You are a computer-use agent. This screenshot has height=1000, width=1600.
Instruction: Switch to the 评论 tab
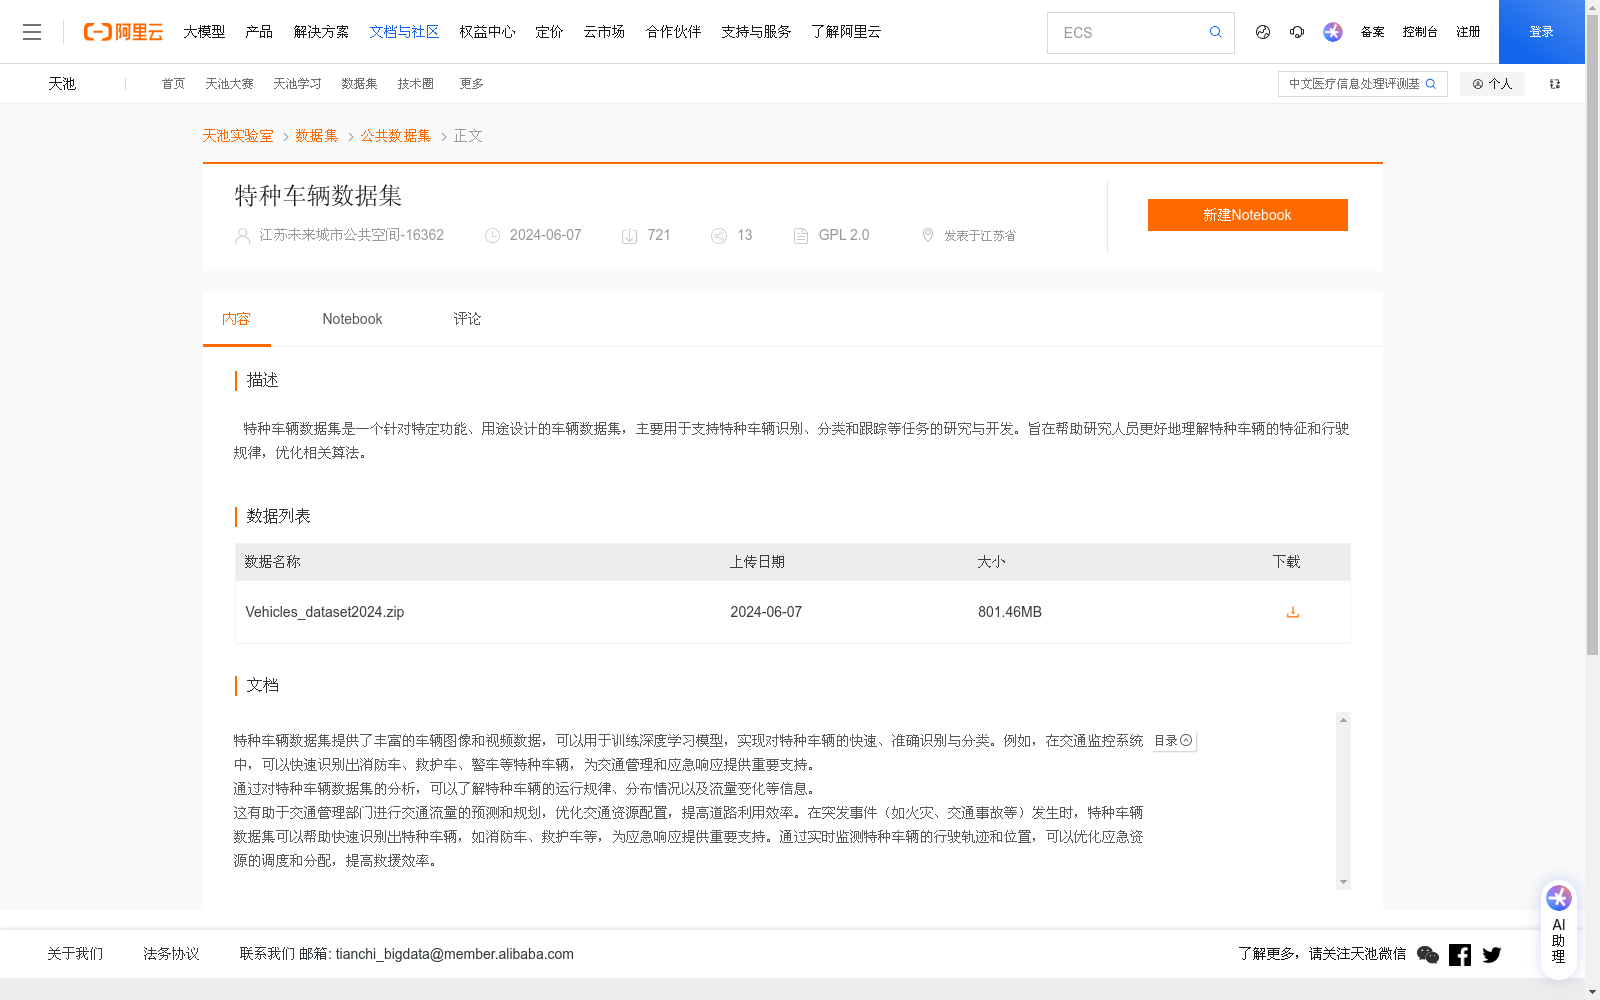tap(467, 319)
